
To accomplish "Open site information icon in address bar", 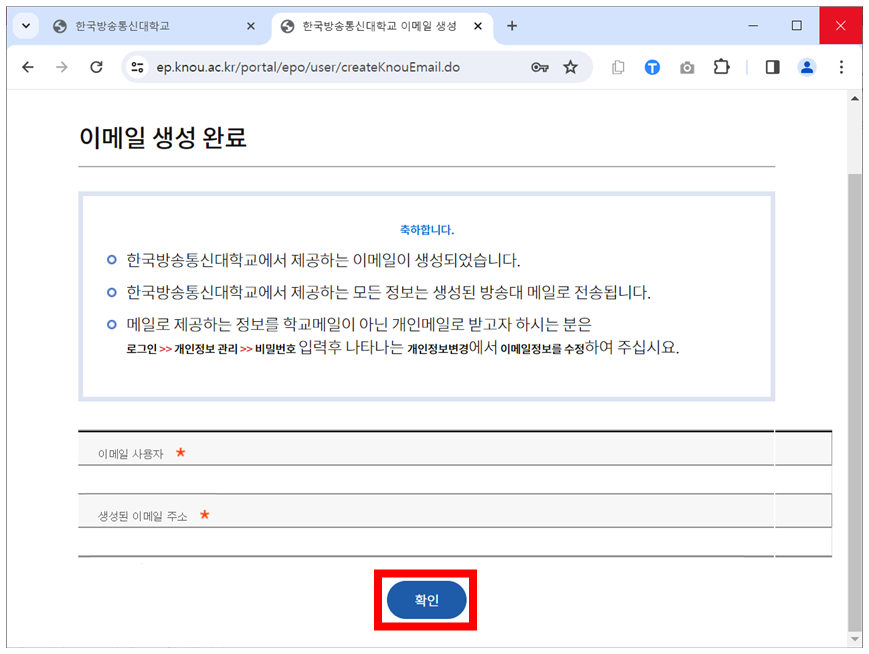I will tap(137, 67).
